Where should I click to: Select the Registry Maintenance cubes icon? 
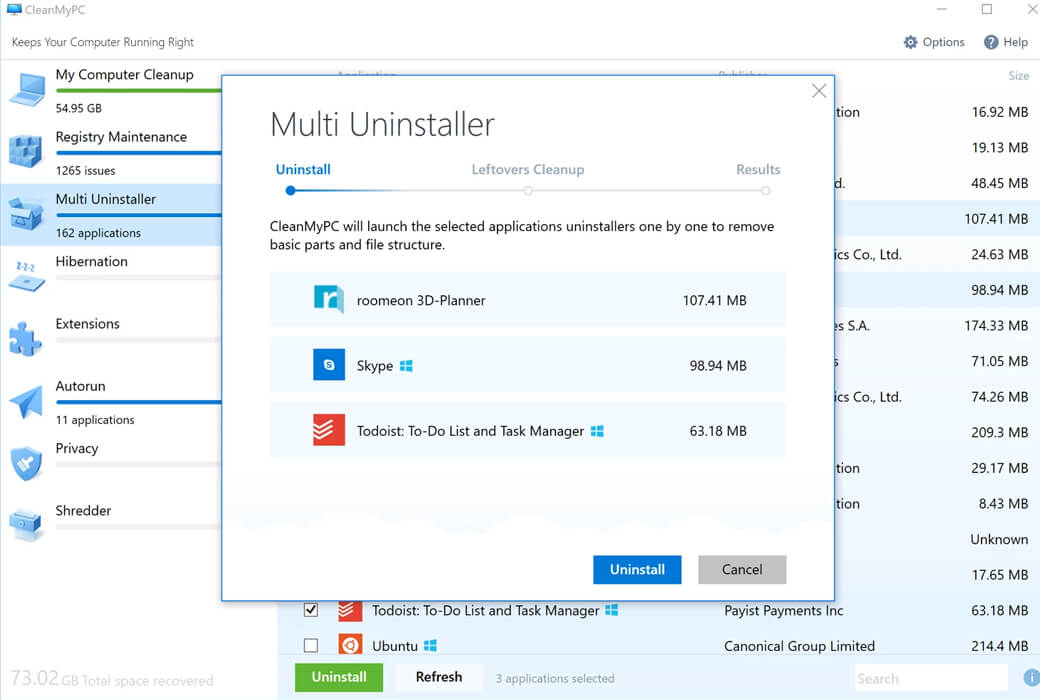(26, 151)
